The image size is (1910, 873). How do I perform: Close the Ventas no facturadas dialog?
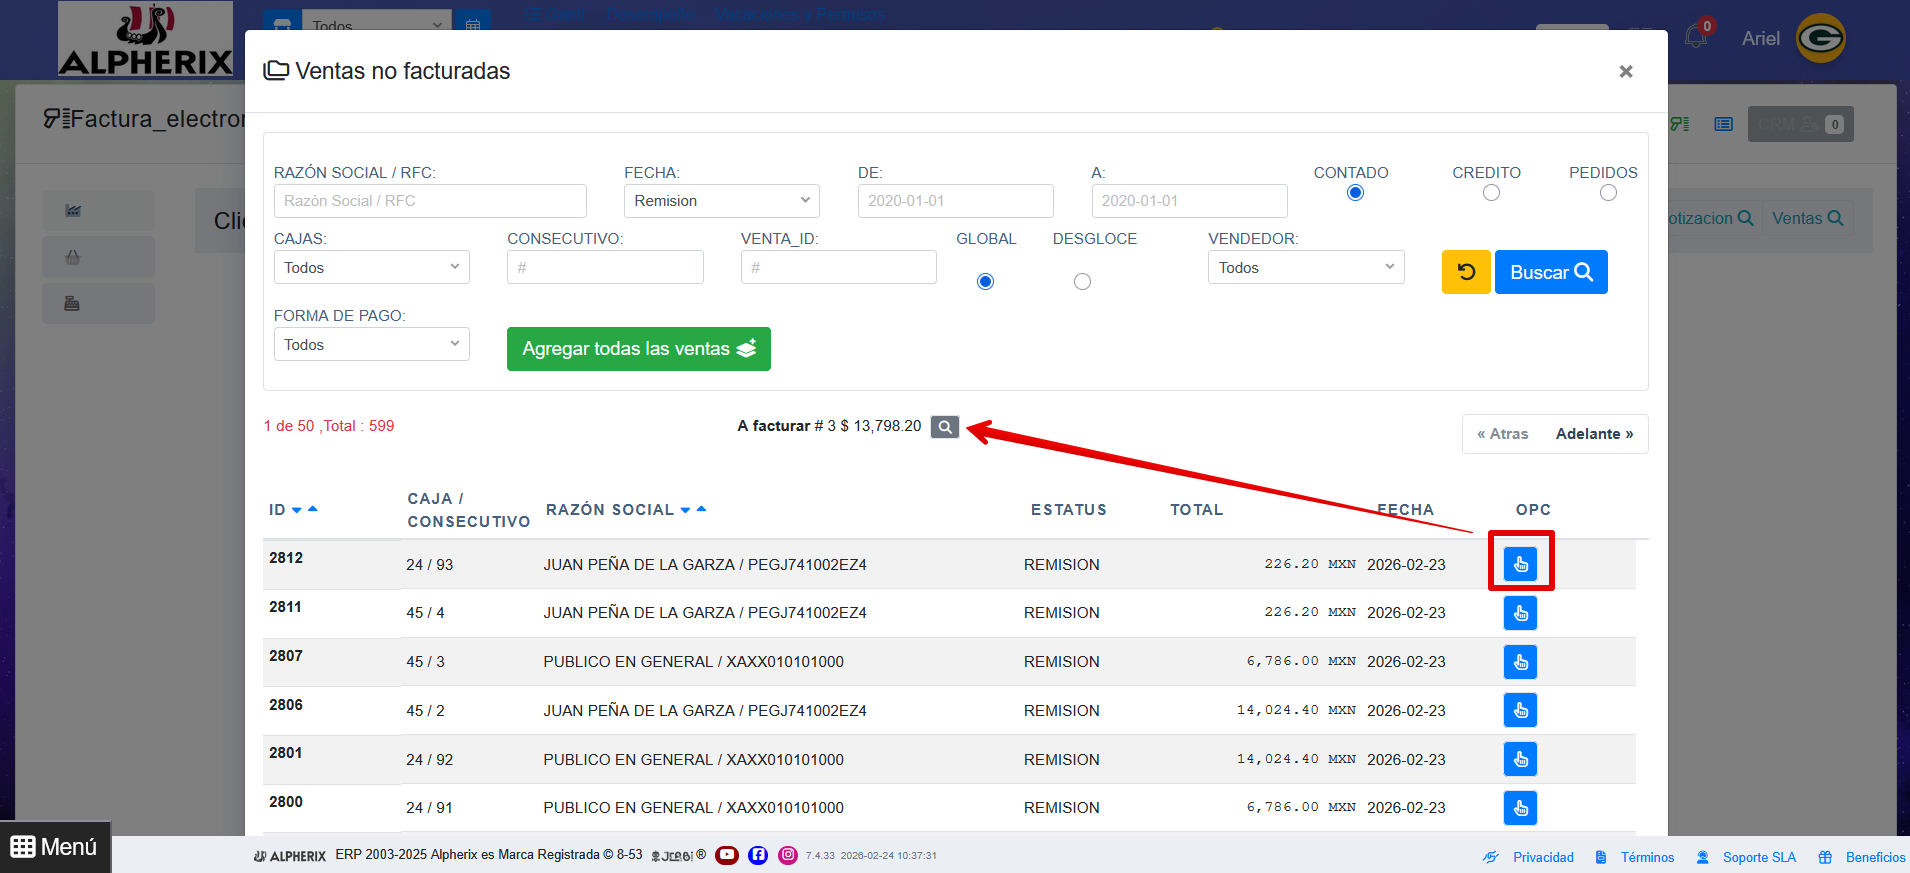click(1626, 71)
